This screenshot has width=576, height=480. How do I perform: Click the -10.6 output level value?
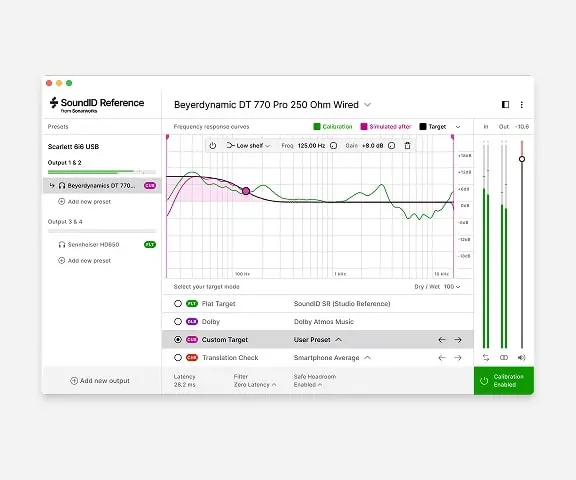coord(522,127)
